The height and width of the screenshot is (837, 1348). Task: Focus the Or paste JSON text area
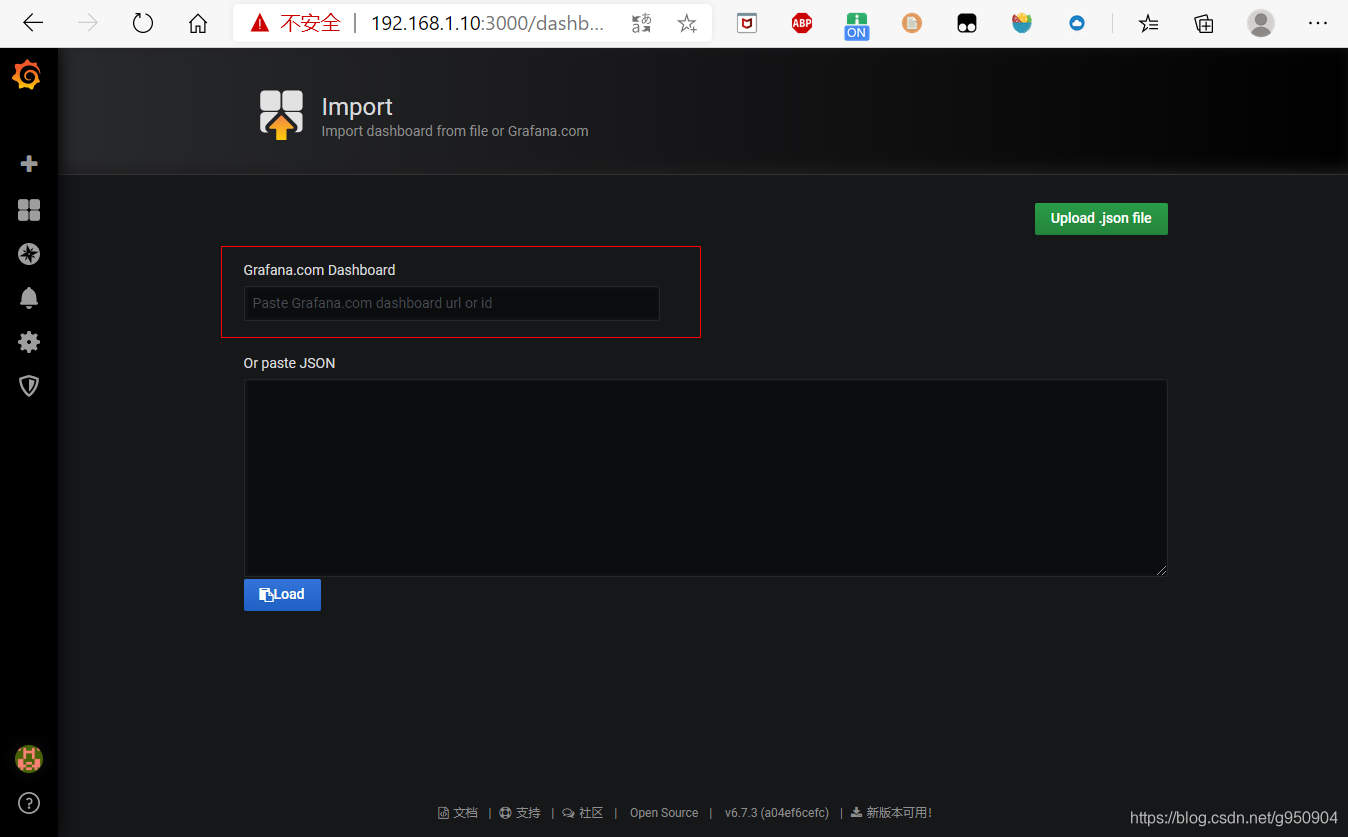coord(705,477)
